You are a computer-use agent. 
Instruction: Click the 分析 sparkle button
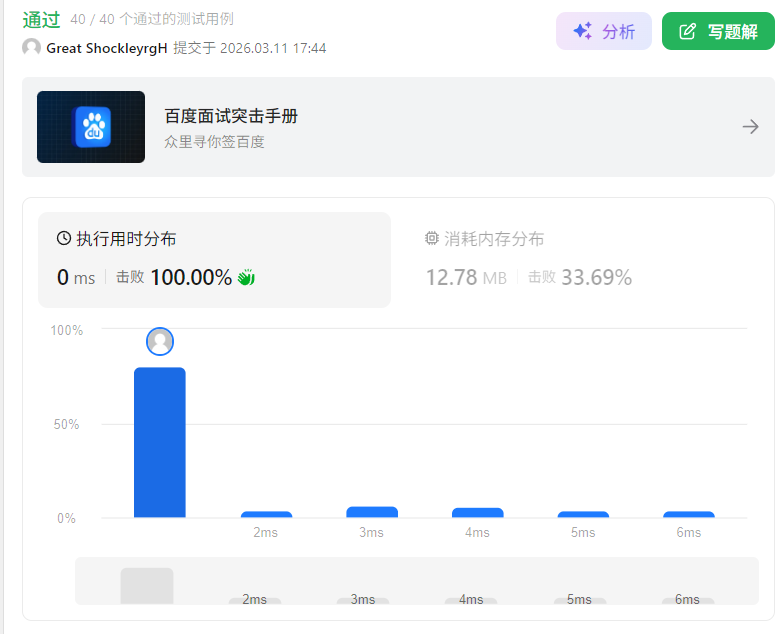[603, 31]
